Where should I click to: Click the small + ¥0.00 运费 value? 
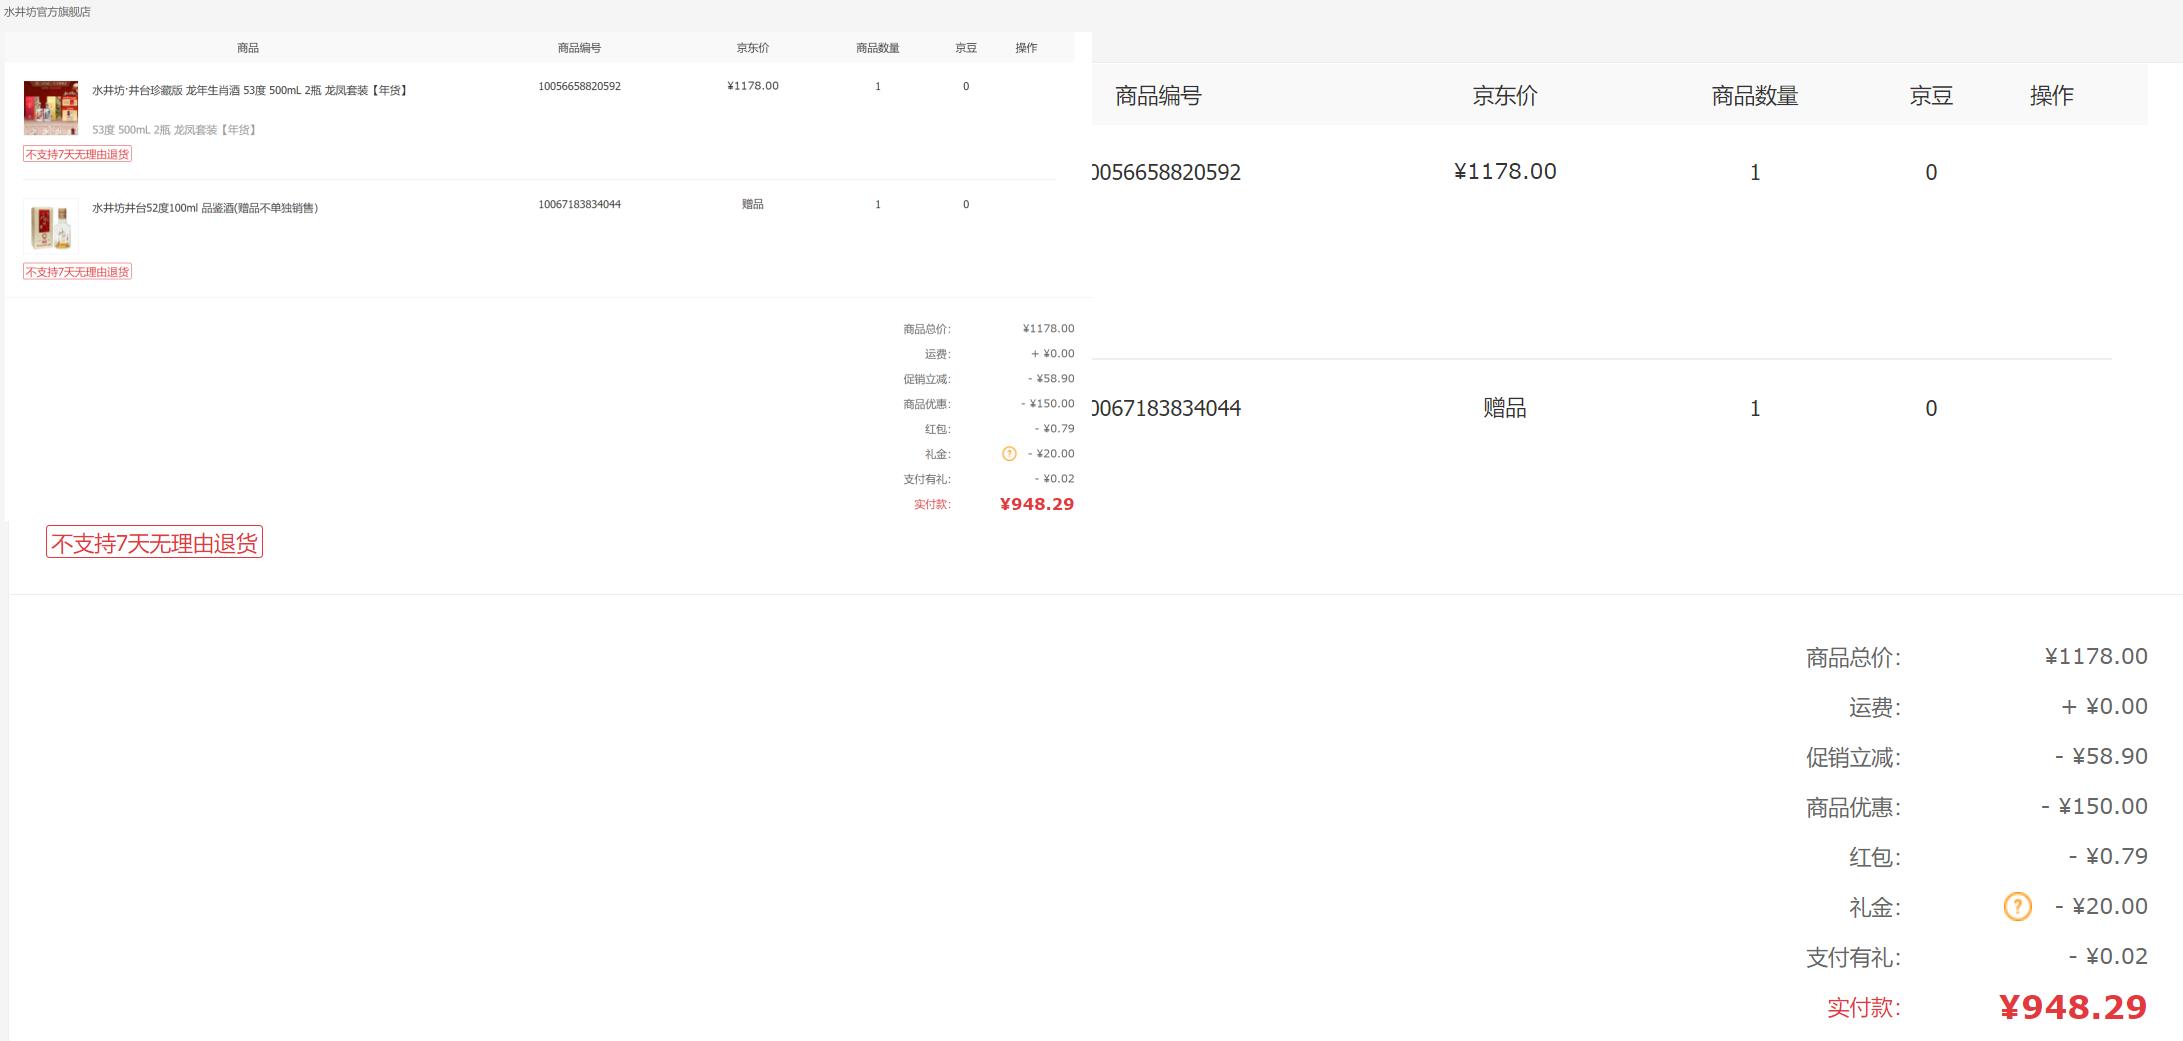[x=1053, y=354]
